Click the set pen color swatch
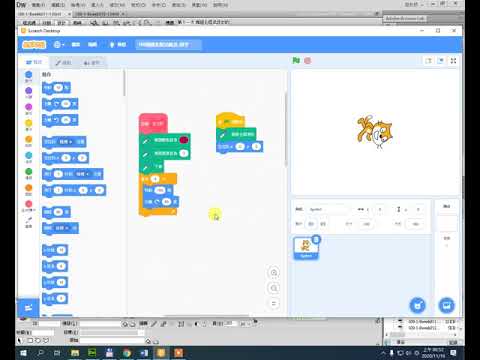Viewport: 480px width, 360px height. tap(184, 140)
